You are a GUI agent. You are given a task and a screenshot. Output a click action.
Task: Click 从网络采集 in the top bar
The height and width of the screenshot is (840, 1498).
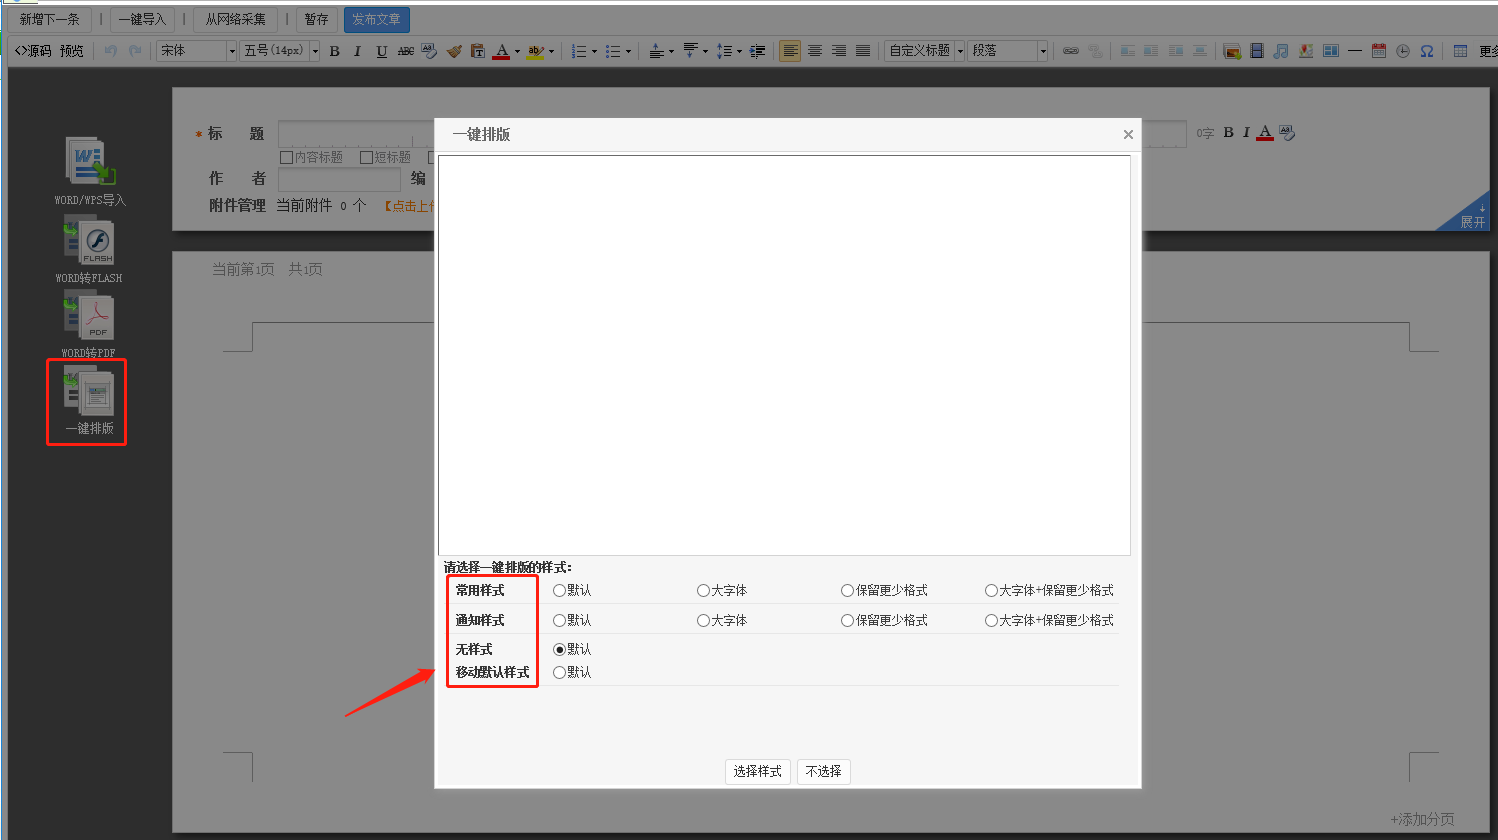click(x=236, y=20)
